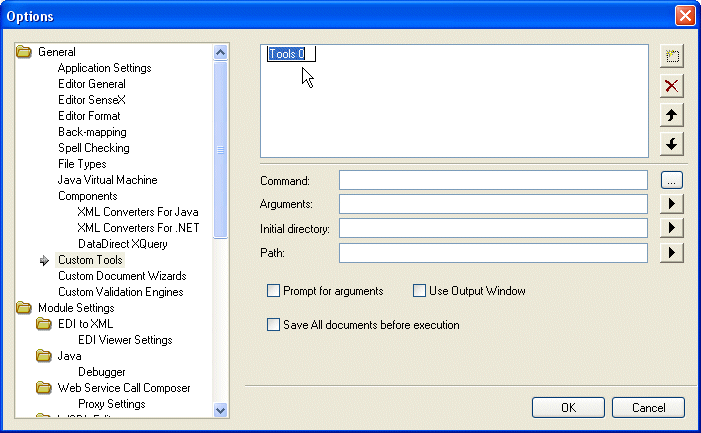The width and height of the screenshot is (701, 433).
Task: Click the Module Settings folder icon
Action: tap(24, 308)
